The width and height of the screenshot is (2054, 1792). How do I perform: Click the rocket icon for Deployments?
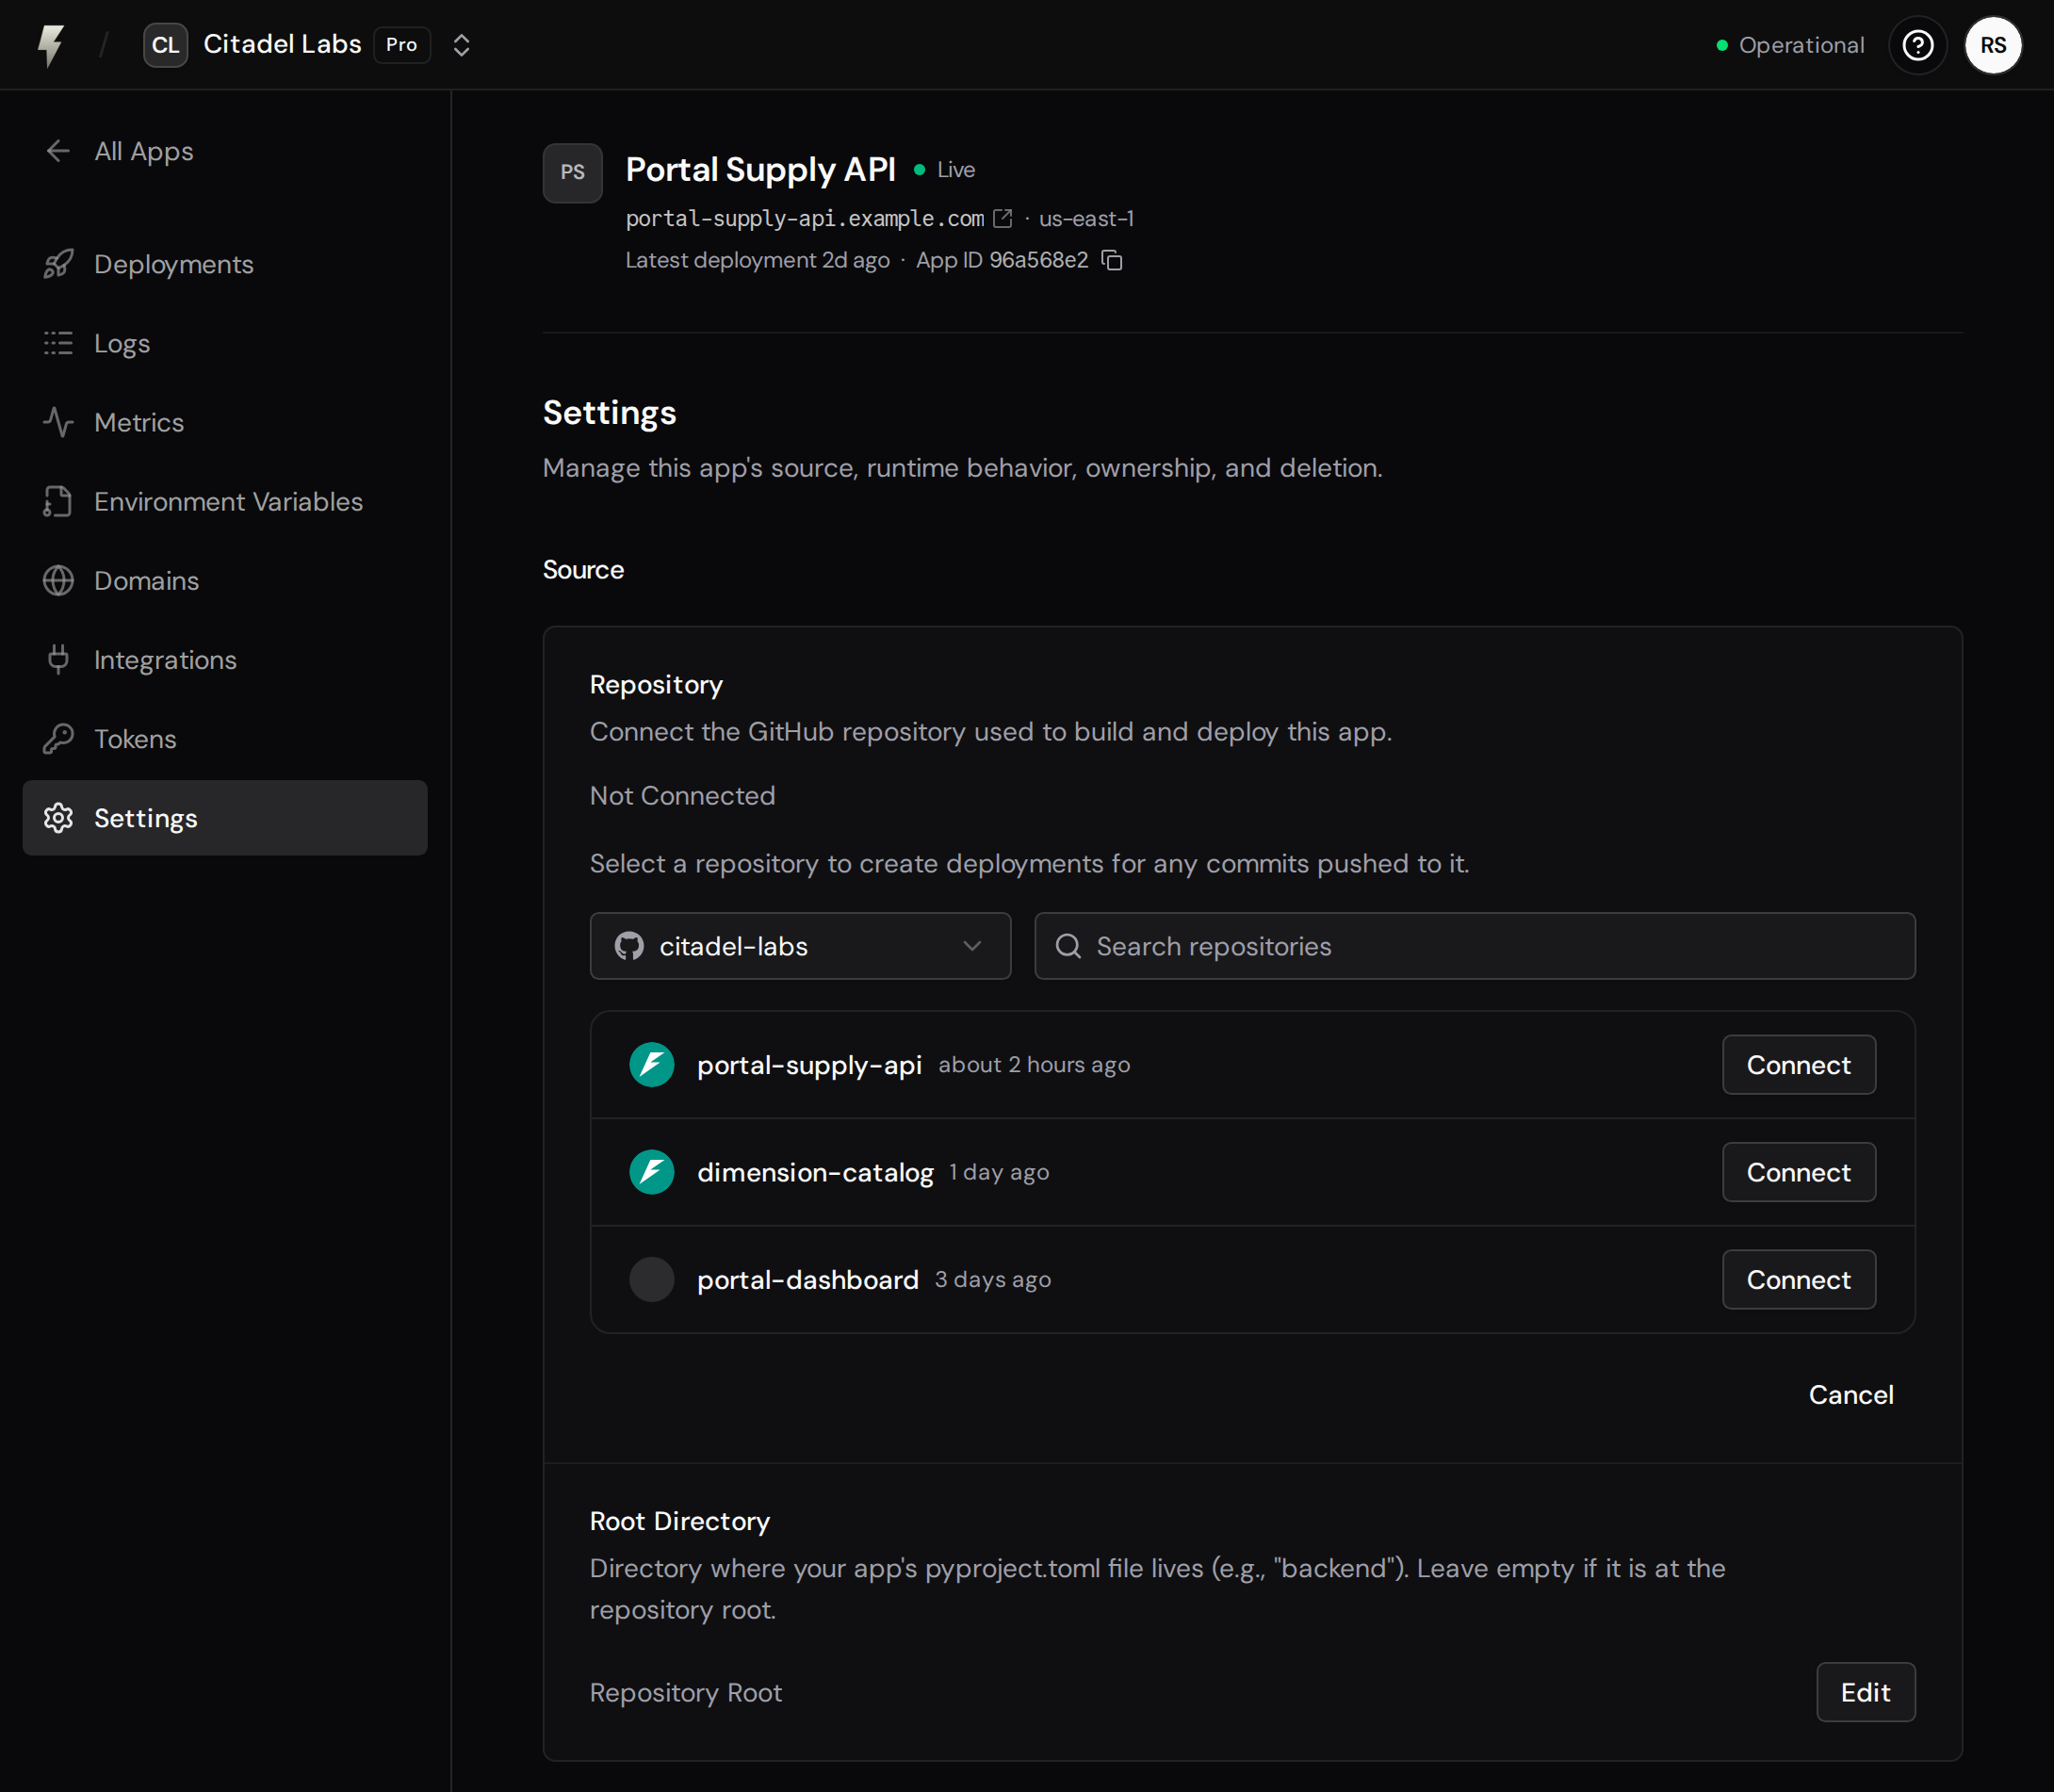tap(58, 264)
